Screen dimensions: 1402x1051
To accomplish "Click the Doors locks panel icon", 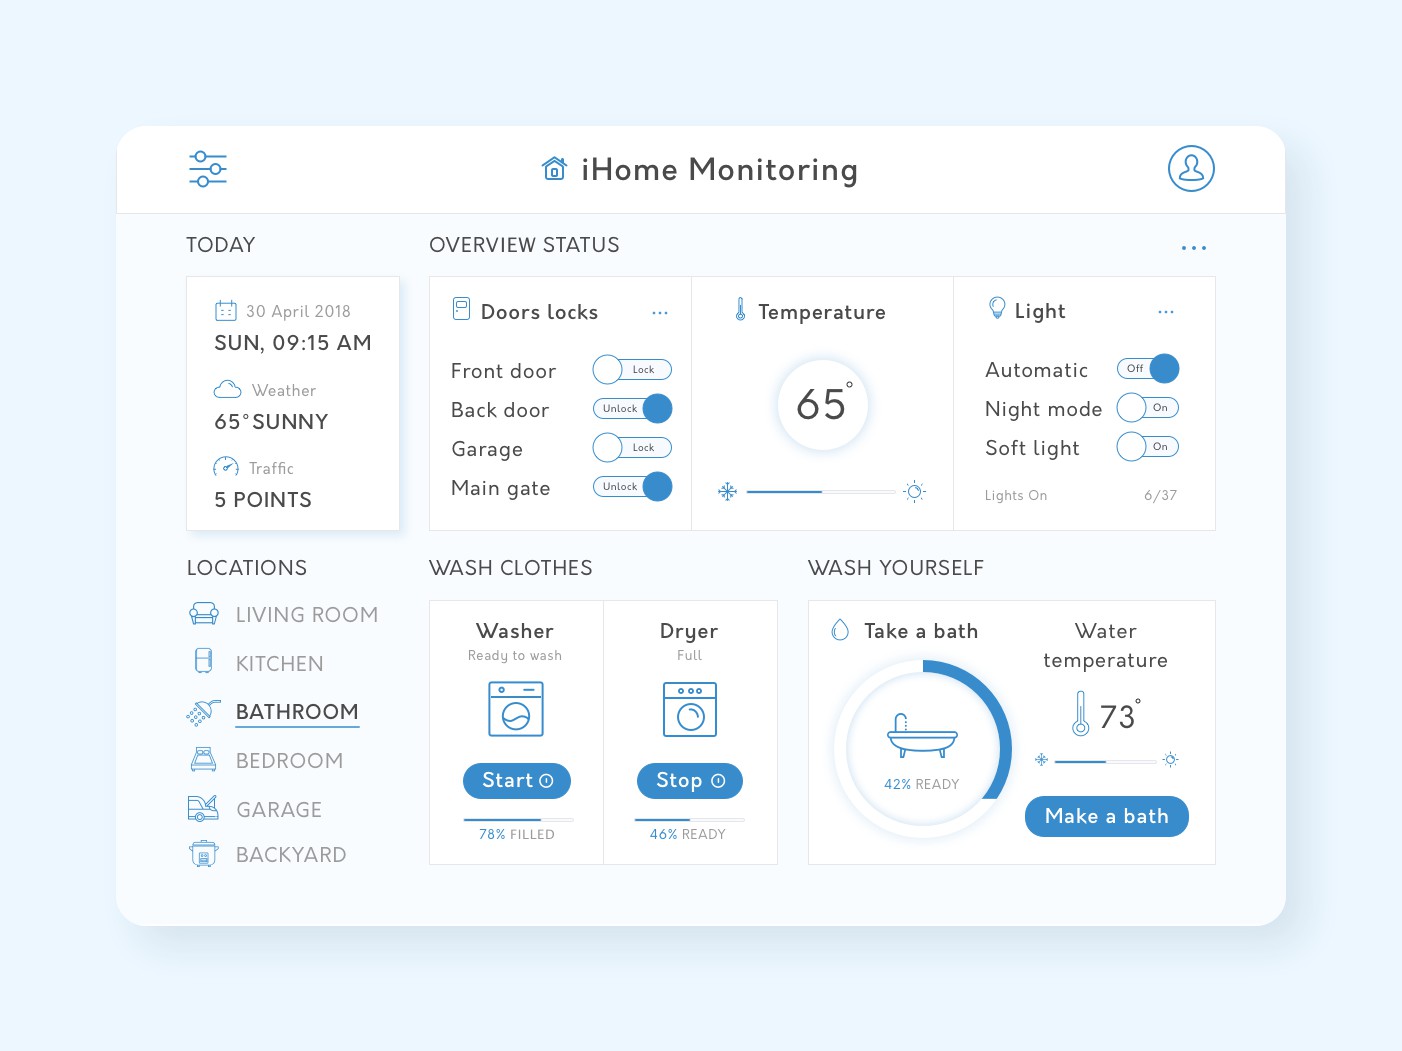I will point(461,308).
